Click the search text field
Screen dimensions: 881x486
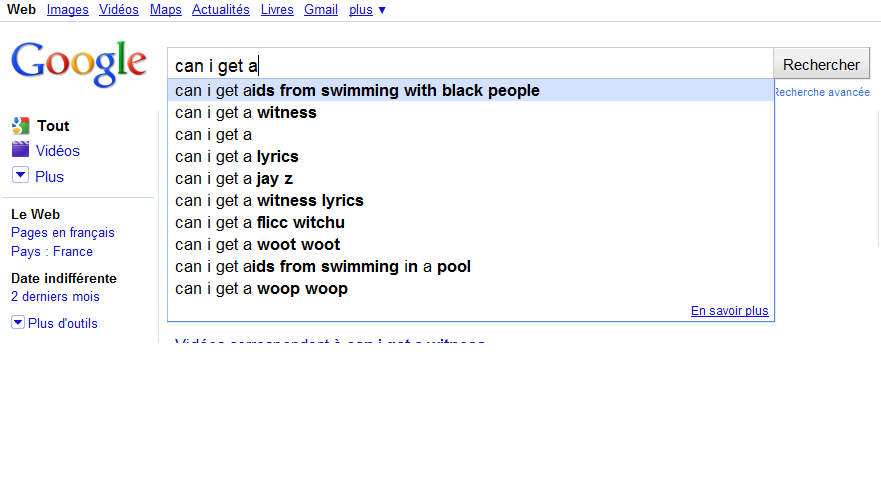pos(470,66)
